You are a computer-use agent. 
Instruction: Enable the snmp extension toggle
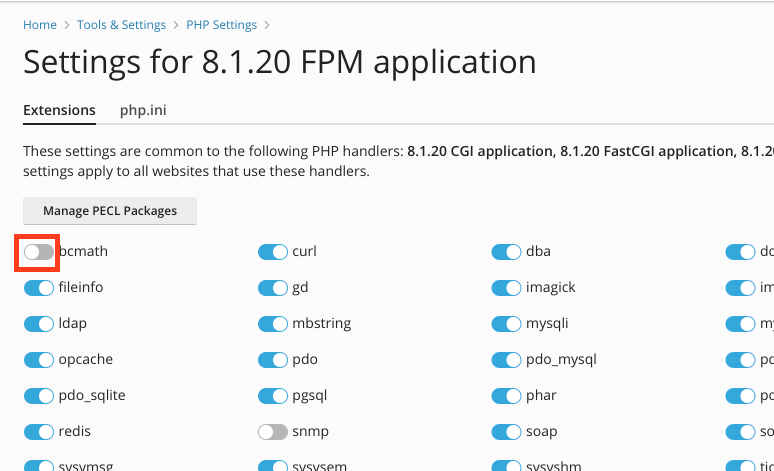(273, 432)
